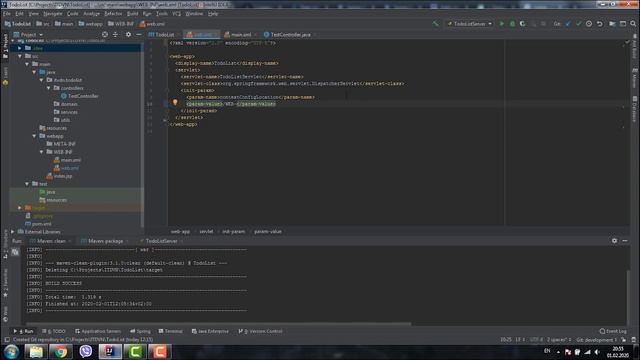Screen dimensions: 640x360
Task: Collapse the src folder arrow
Action: 20,56
